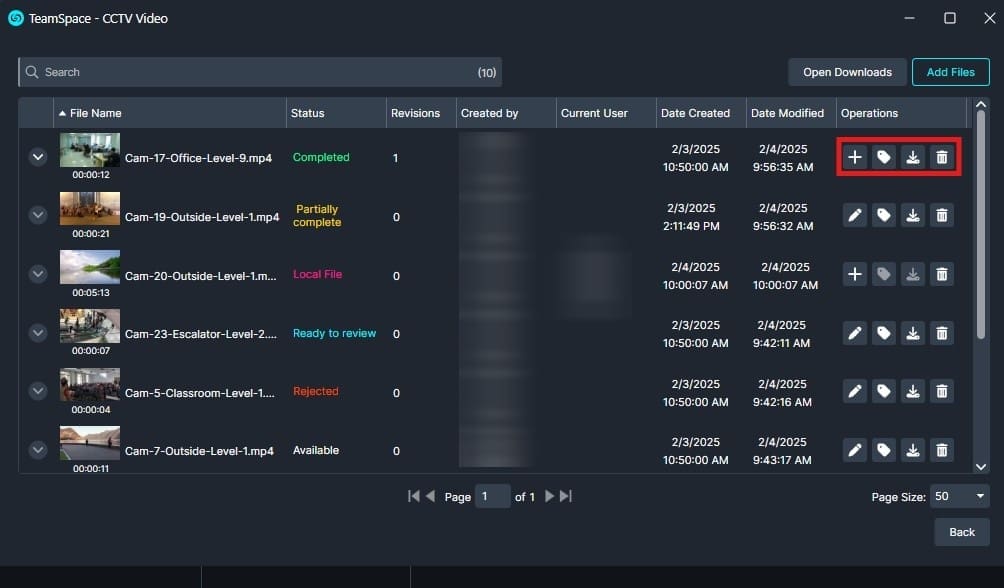The image size is (1004, 588).
Task: Edit Cam-23-Escalator-Level-2 with pencil icon
Action: (855, 333)
